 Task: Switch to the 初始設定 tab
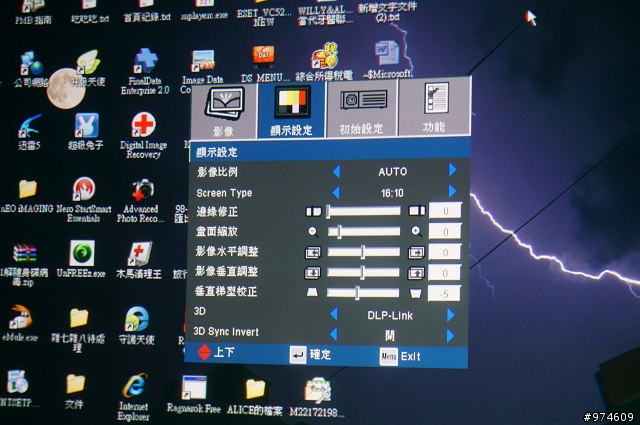pos(362,108)
